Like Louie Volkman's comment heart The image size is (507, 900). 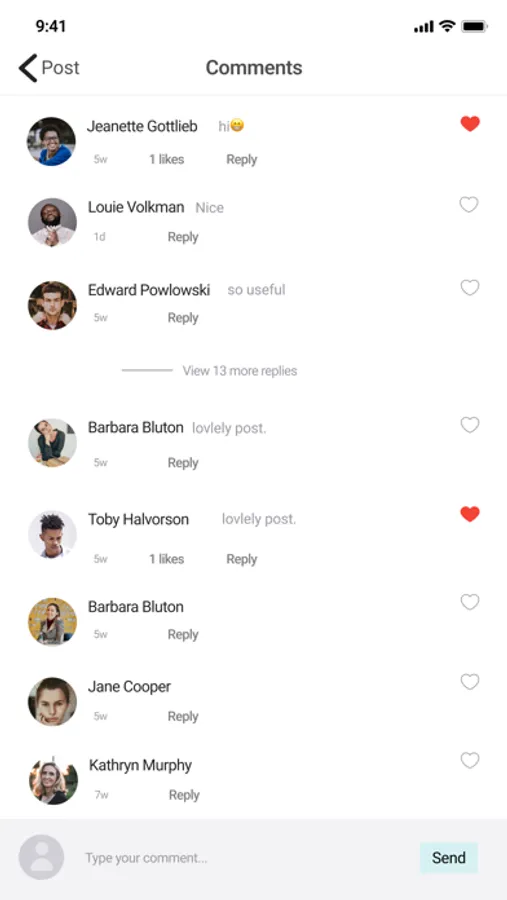(469, 204)
